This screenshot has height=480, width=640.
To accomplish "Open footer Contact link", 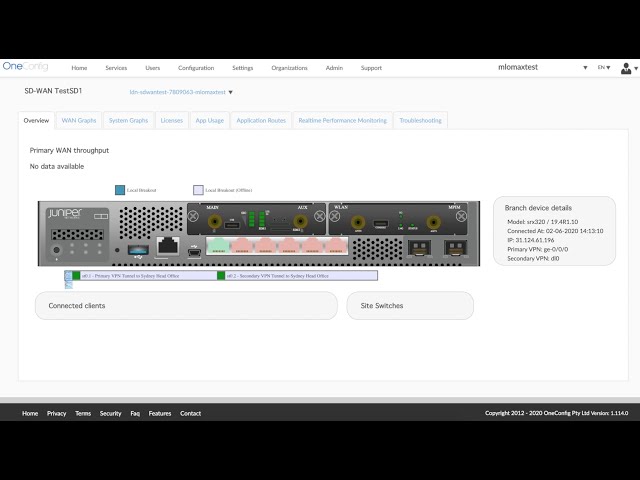I will tap(191, 413).
